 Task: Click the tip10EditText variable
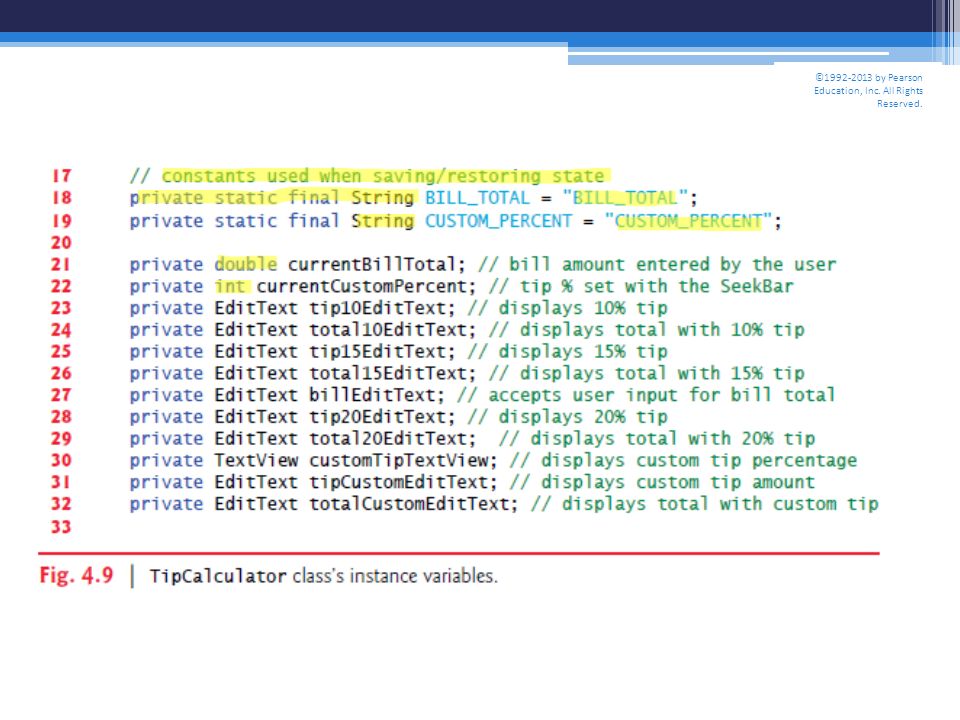(377, 308)
